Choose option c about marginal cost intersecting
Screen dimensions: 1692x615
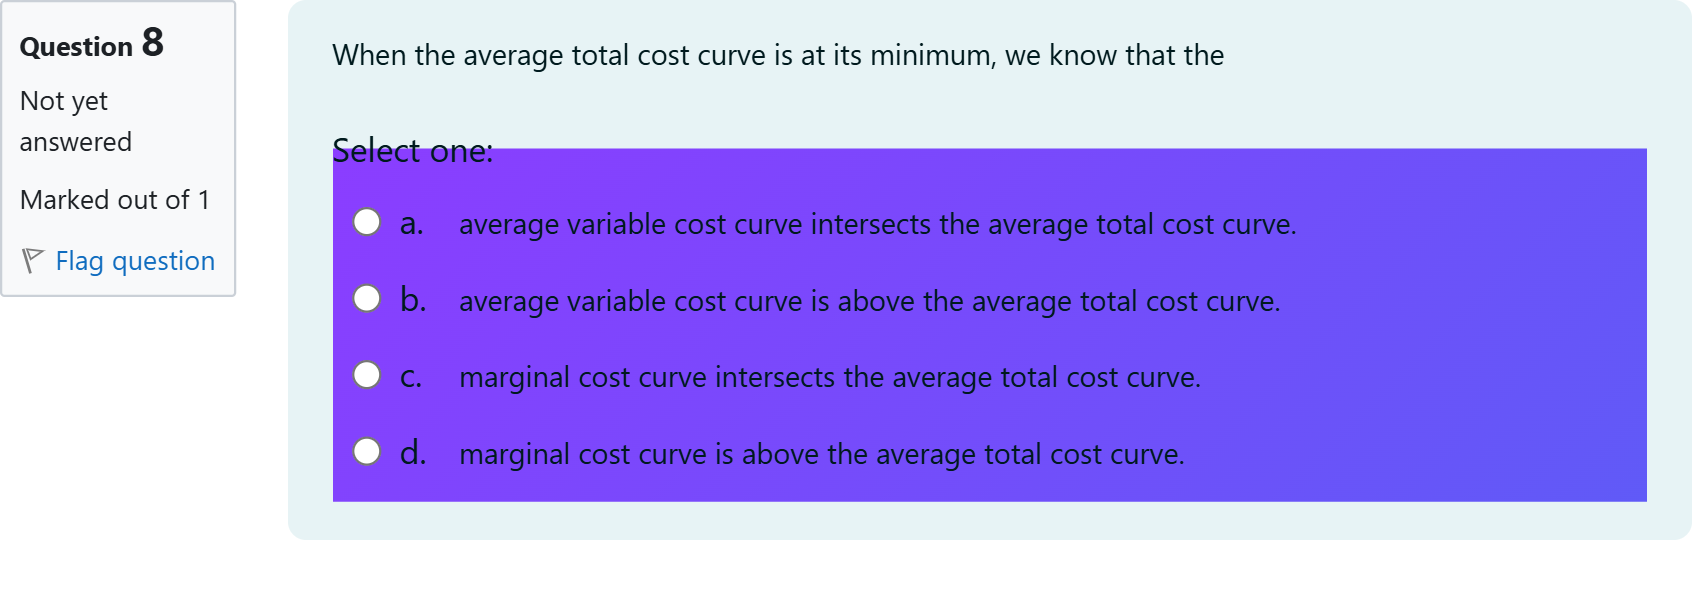point(830,378)
